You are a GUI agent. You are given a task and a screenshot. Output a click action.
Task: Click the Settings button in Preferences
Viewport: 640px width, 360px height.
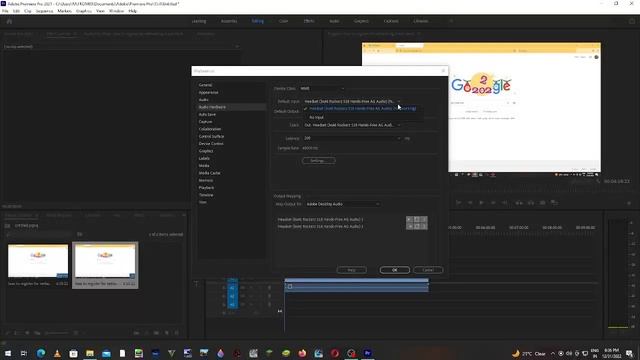click(319, 161)
